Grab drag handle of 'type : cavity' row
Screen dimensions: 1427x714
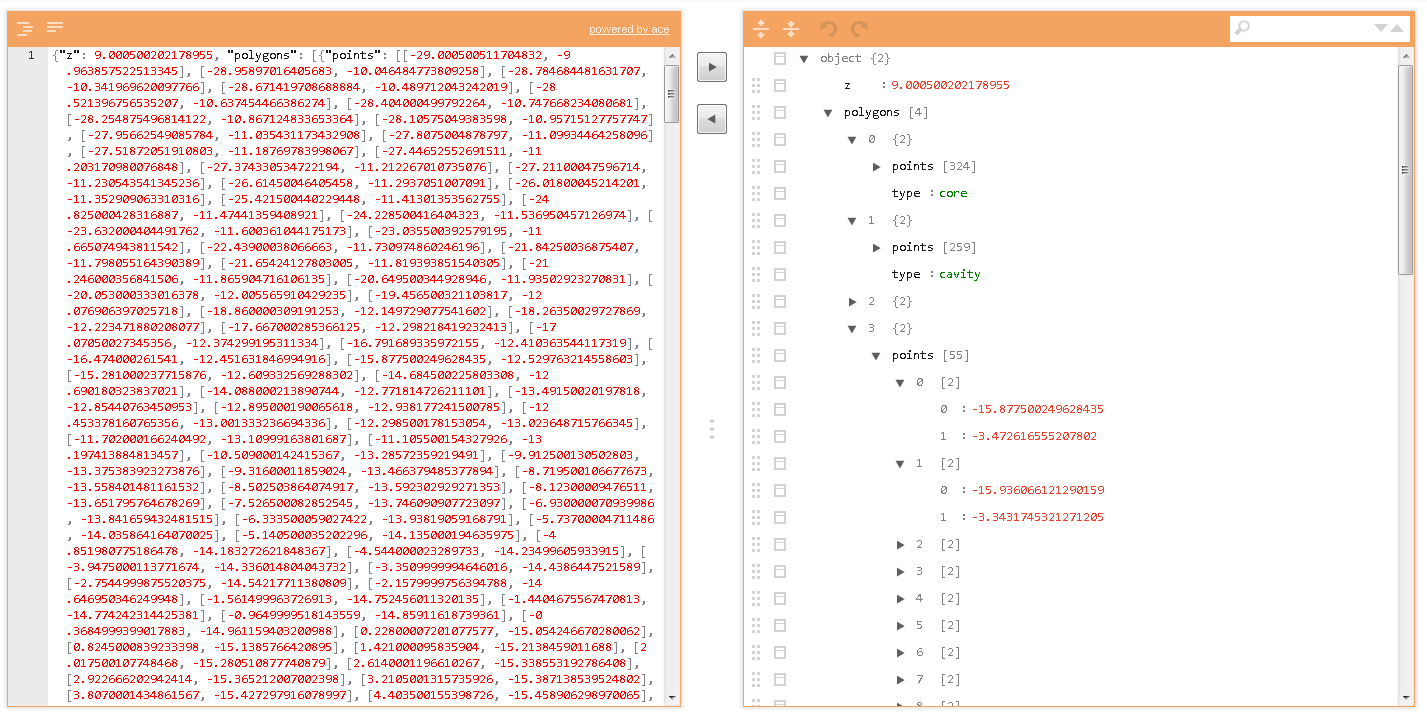(757, 274)
